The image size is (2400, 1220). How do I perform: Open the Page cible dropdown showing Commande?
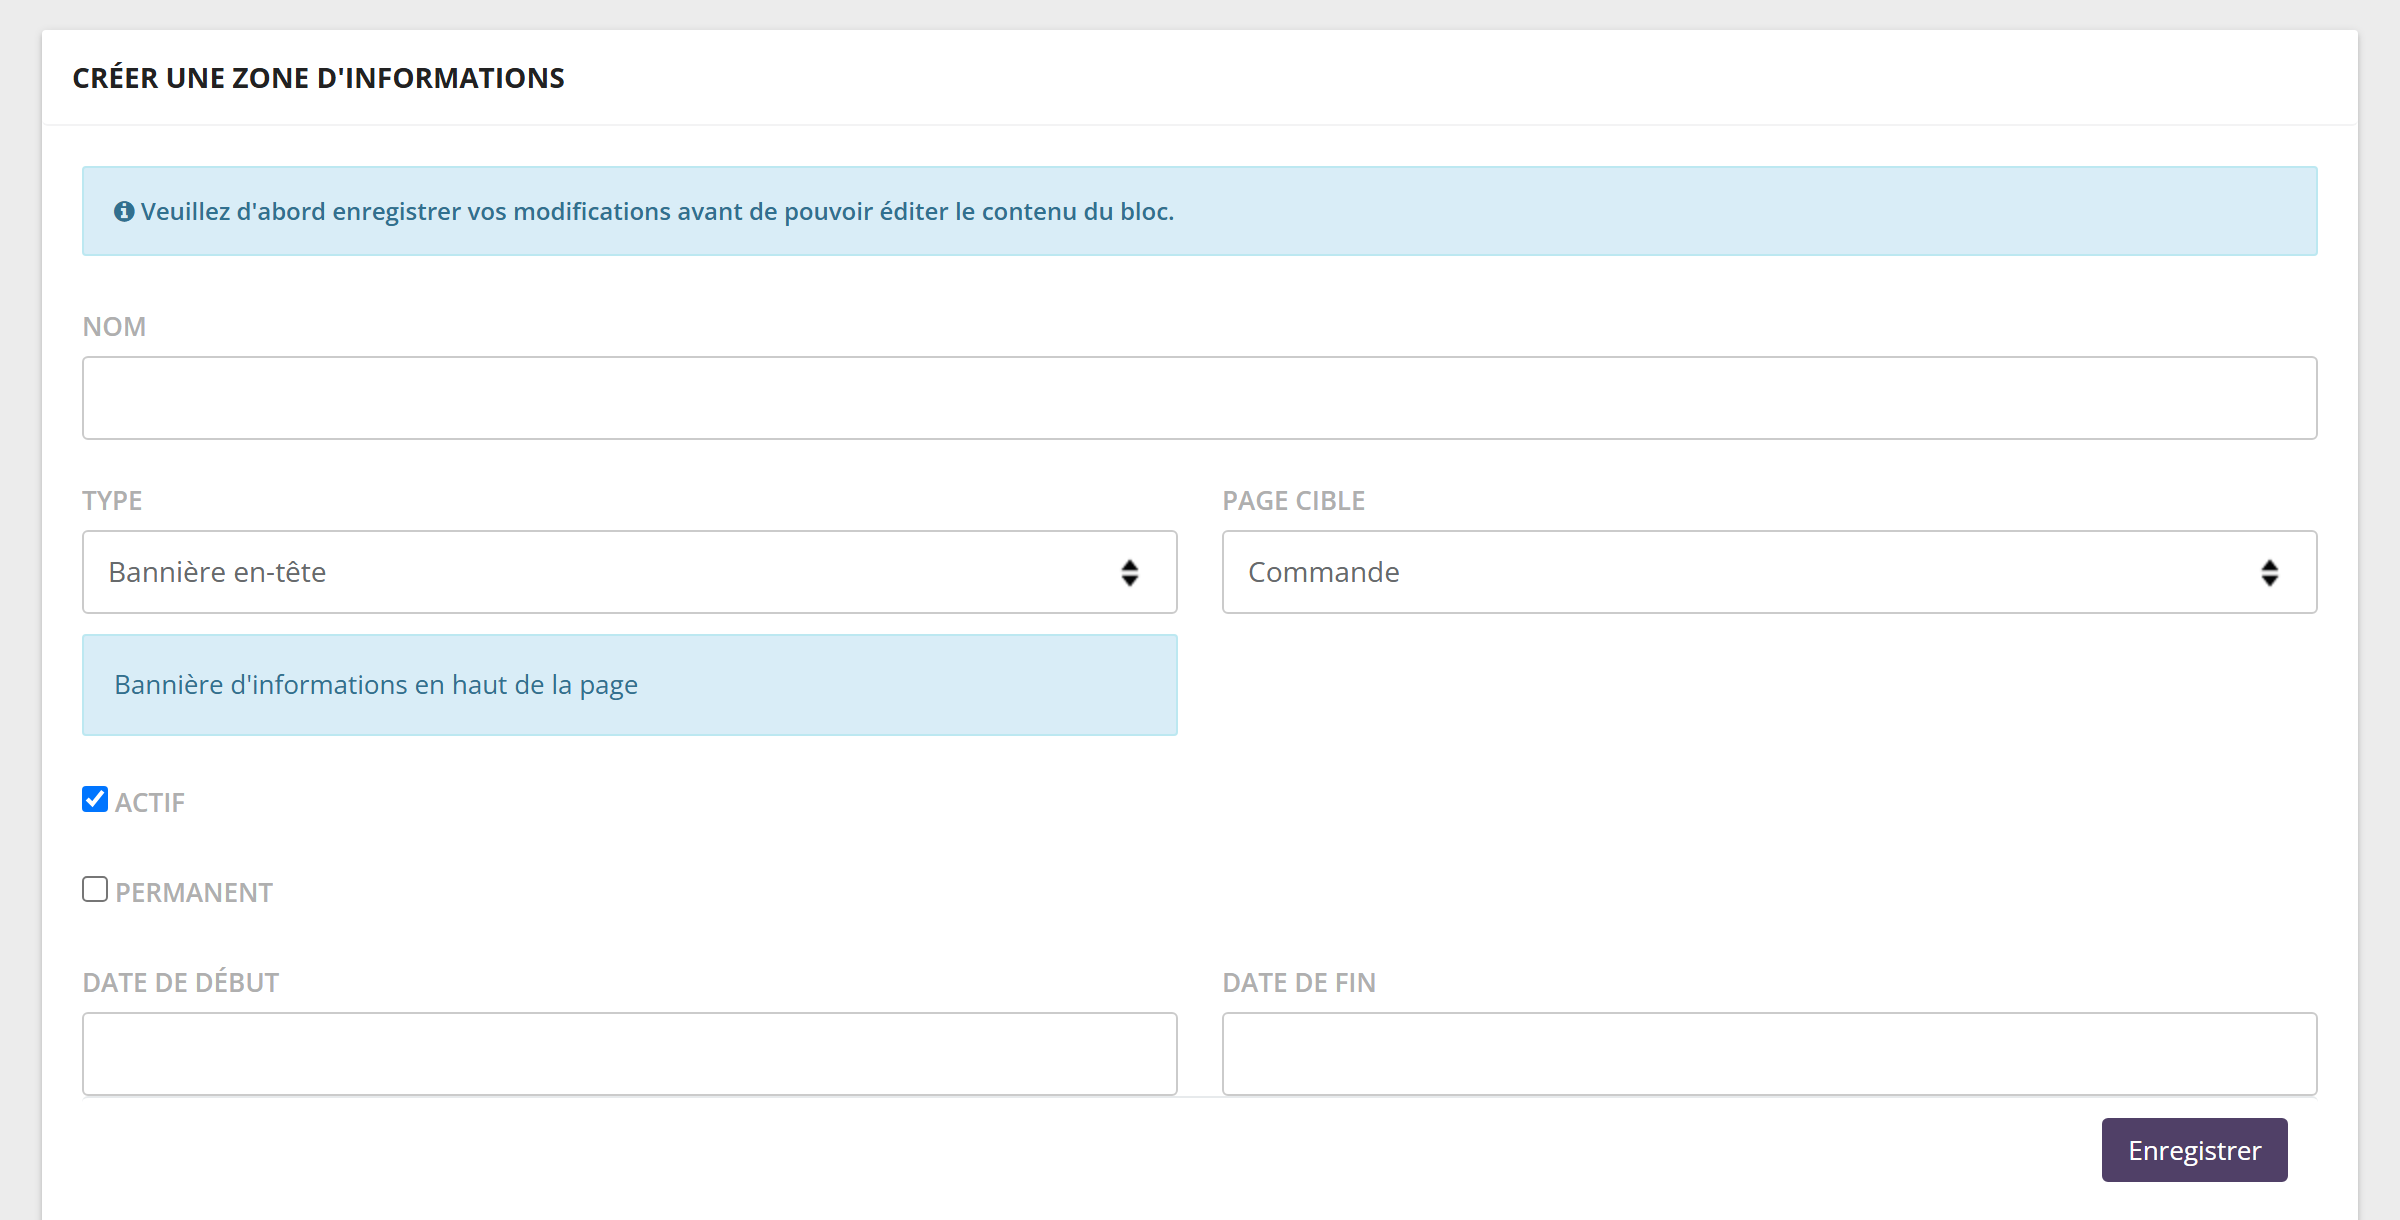pyautogui.click(x=1770, y=572)
